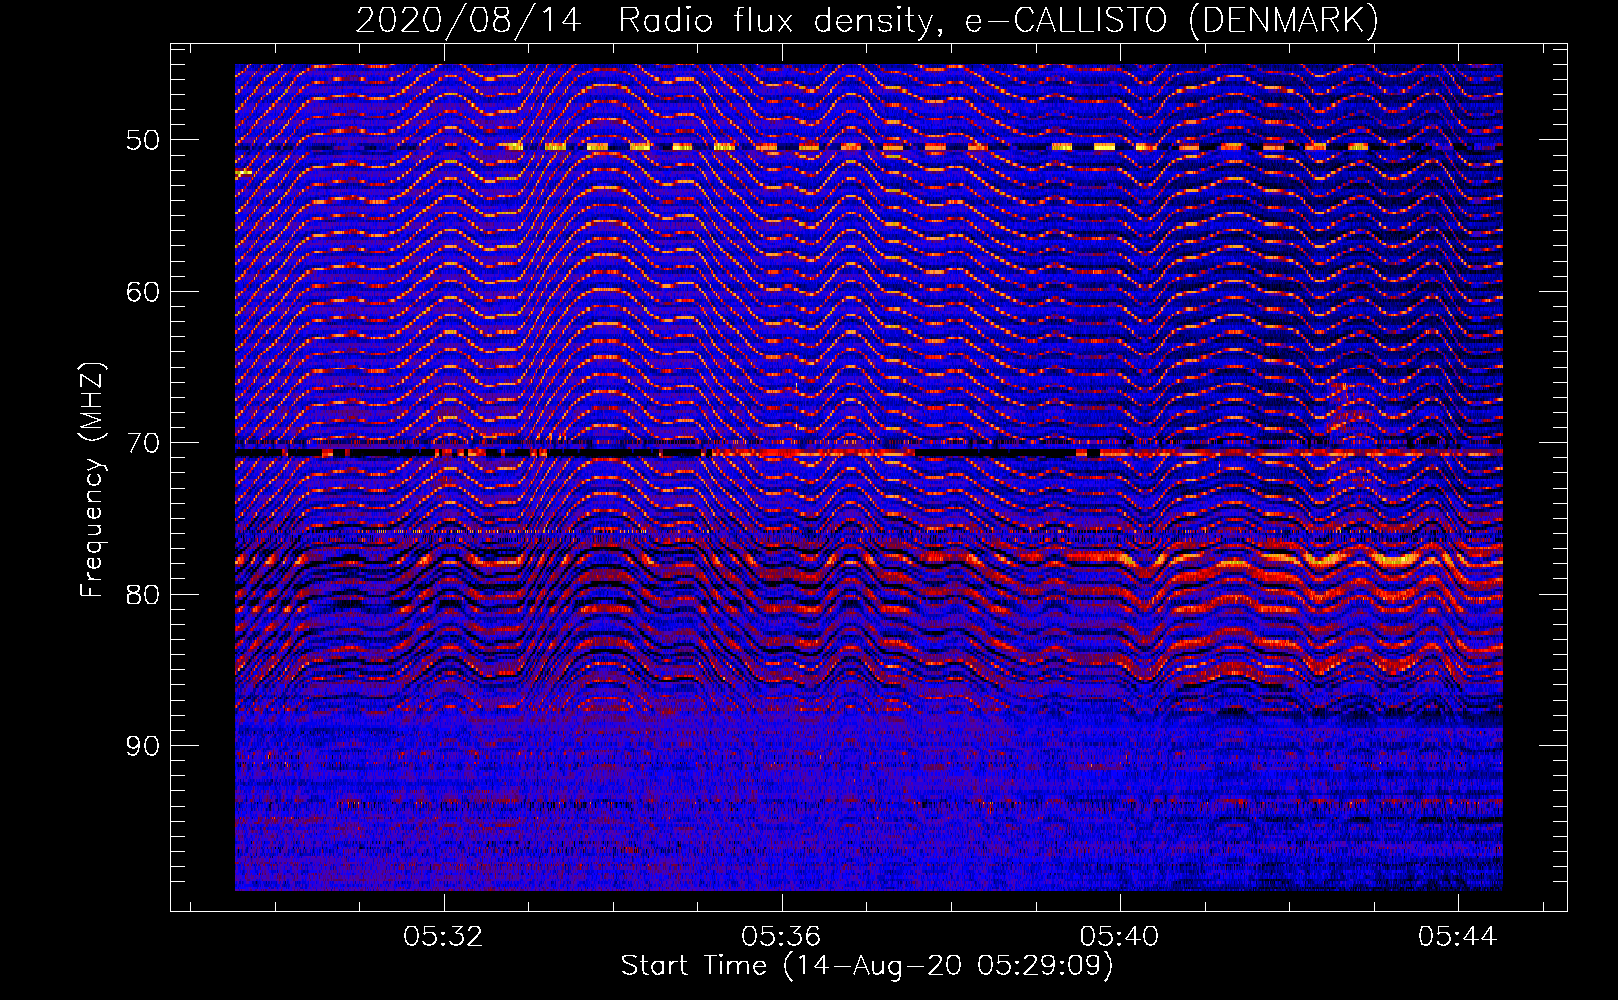The height and width of the screenshot is (1000, 1618).
Task: Click the 60 frequency tick label
Action: tap(143, 292)
